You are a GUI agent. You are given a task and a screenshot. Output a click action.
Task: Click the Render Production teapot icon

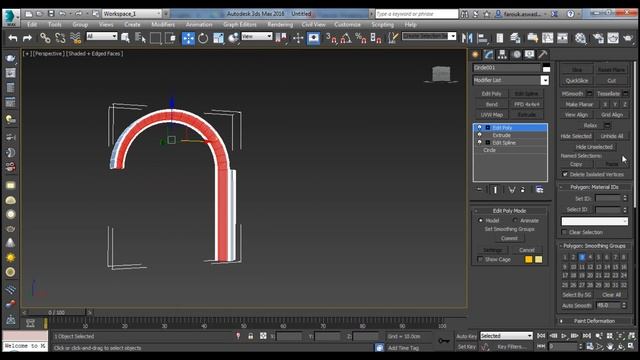pos(628,38)
